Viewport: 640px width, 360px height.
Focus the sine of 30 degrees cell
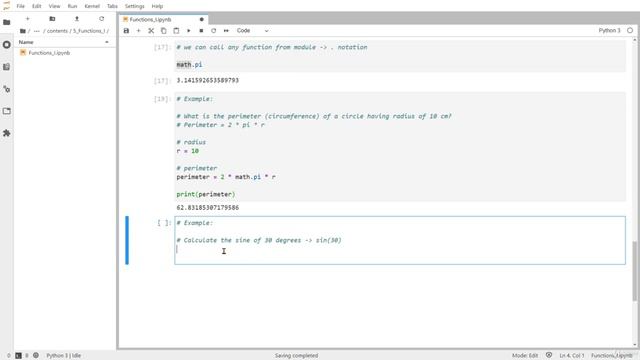click(400, 240)
